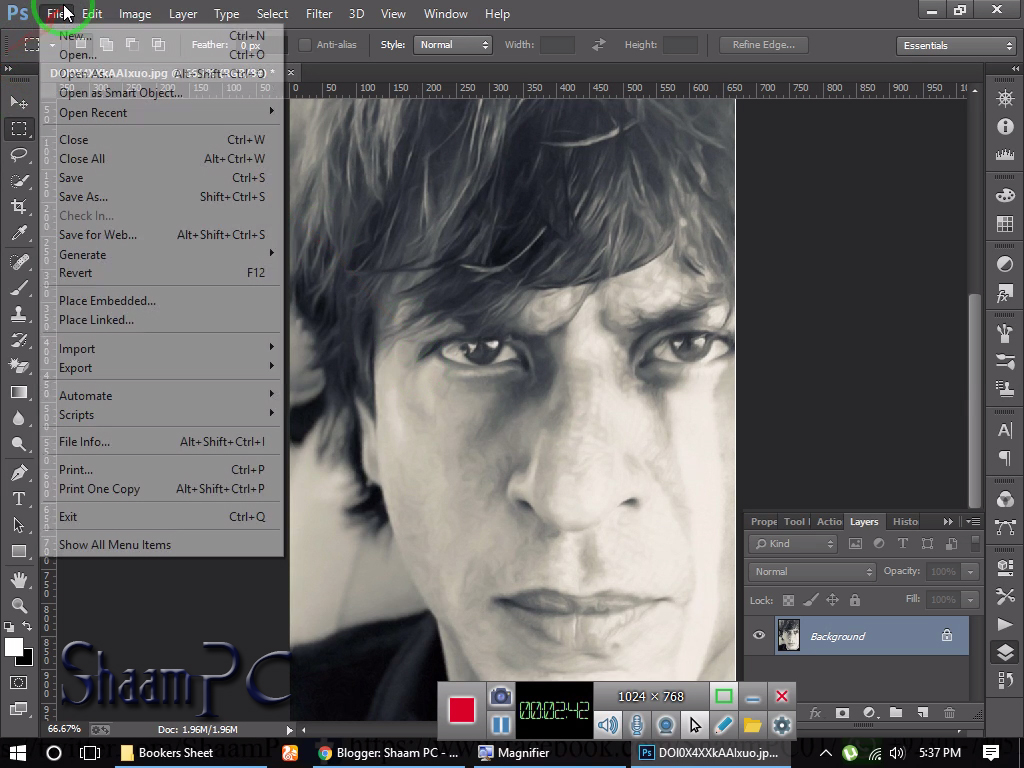Select the Dodge tool
The image size is (1024, 768).
click(19, 445)
